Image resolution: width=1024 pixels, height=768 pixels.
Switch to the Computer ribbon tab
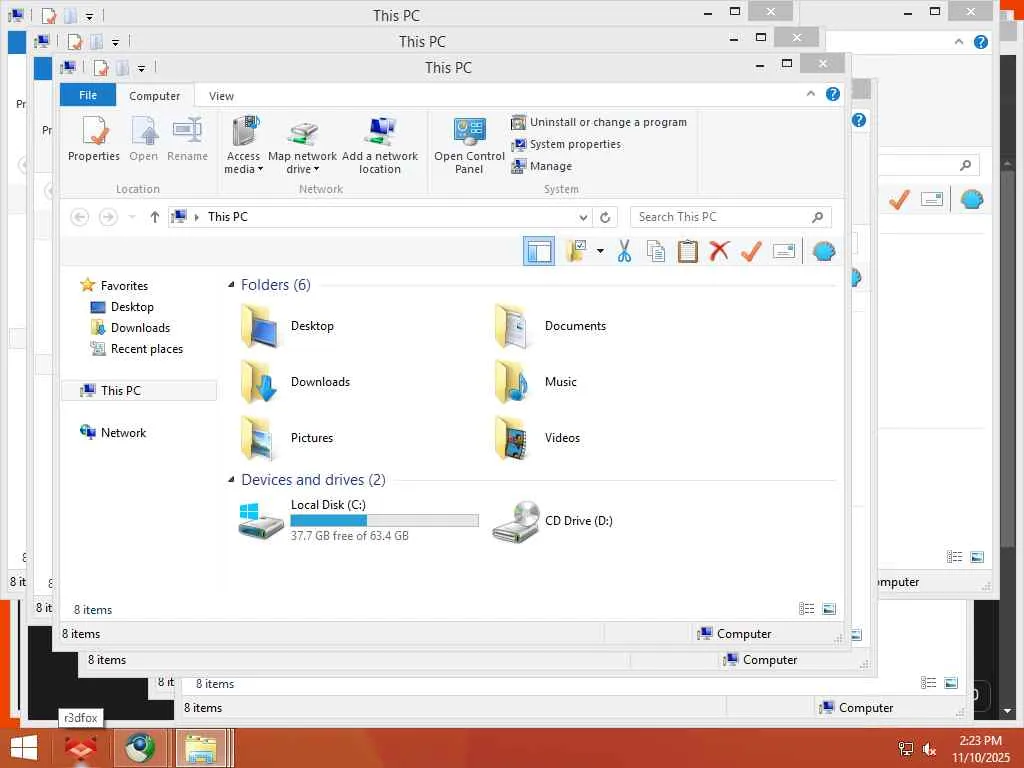pos(154,95)
